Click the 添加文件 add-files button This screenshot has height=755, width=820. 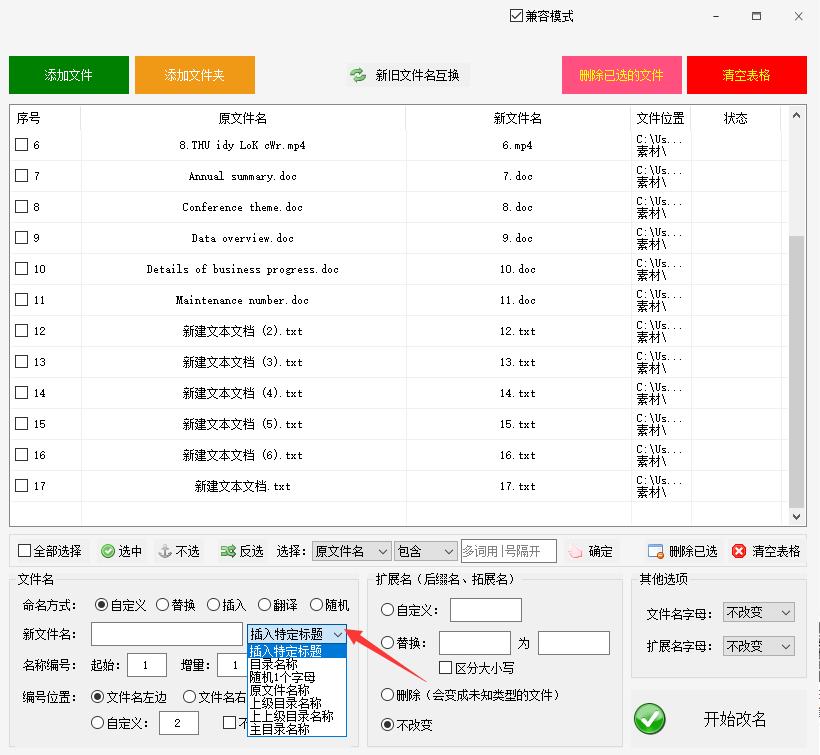pyautogui.click(x=68, y=74)
